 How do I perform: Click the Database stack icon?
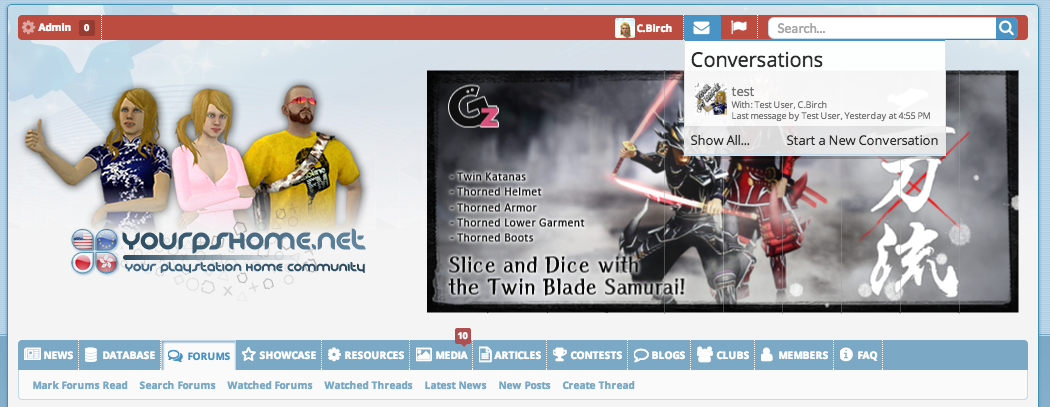(x=91, y=355)
